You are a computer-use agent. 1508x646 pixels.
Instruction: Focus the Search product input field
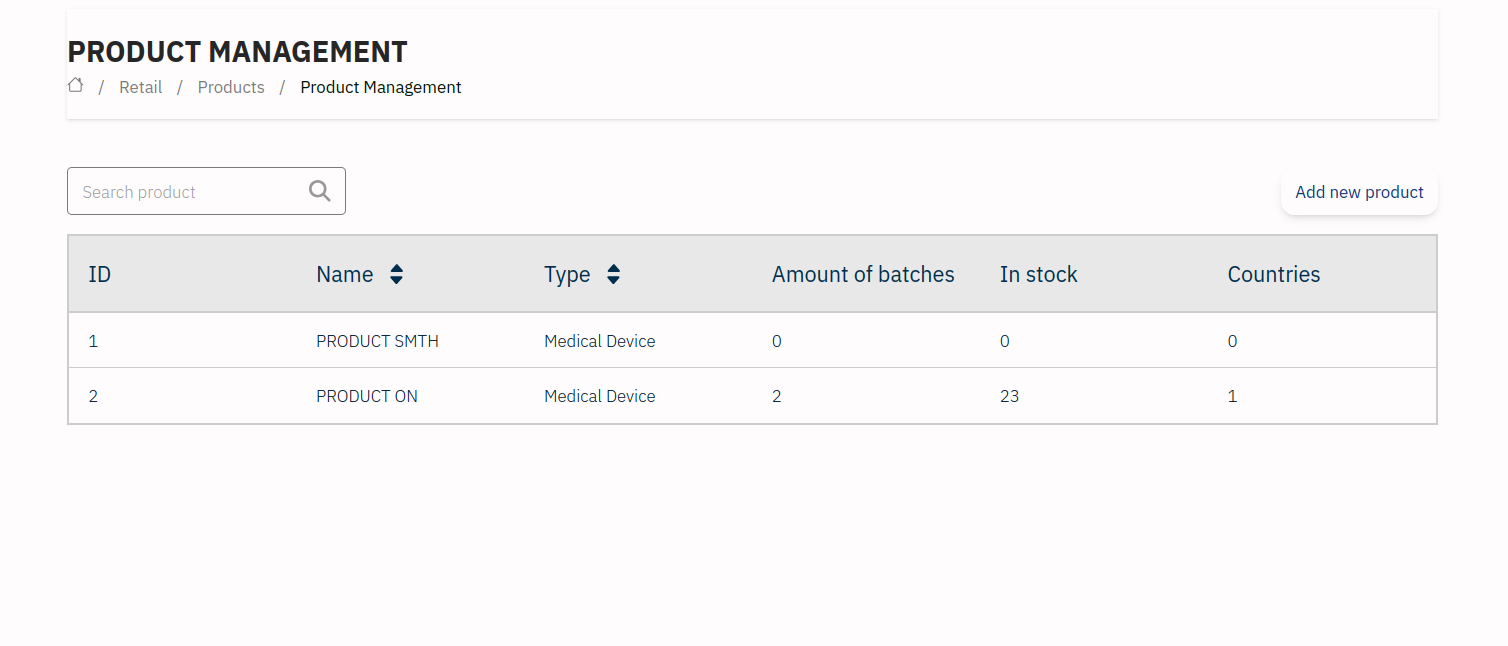click(190, 192)
